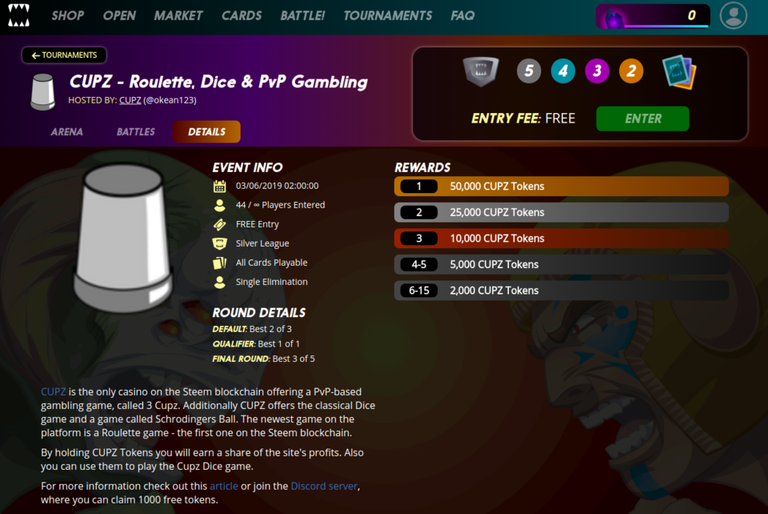Click the card pack icon
Image resolution: width=768 pixels, height=514 pixels.
[679, 73]
